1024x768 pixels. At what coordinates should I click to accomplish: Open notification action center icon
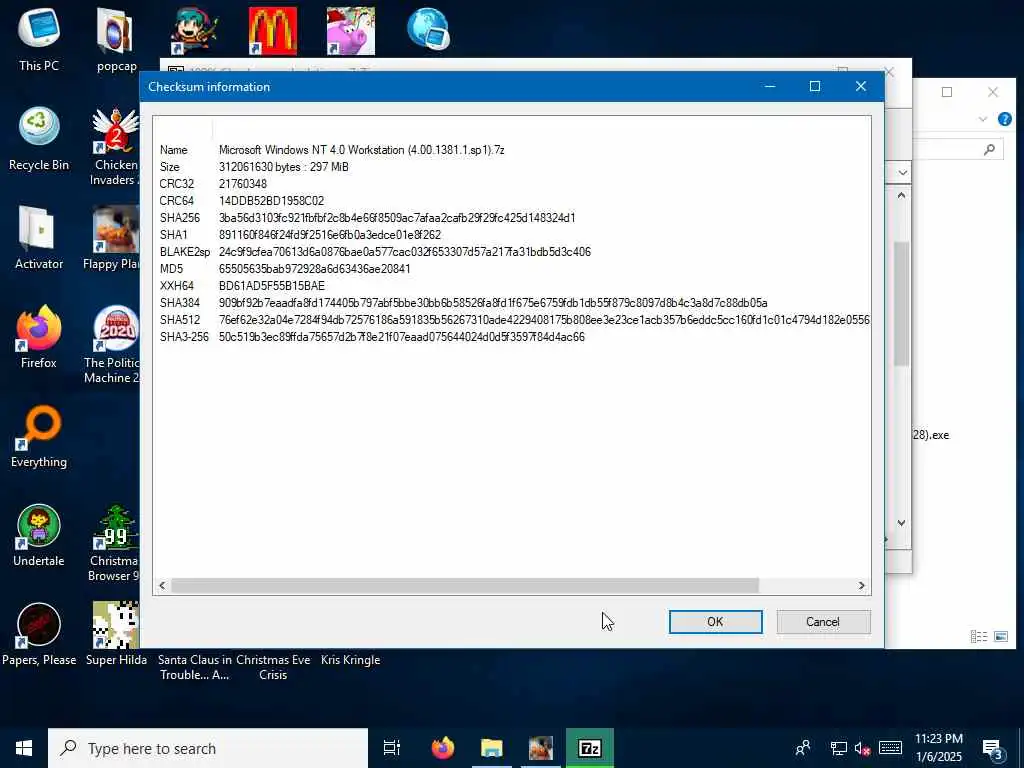993,748
